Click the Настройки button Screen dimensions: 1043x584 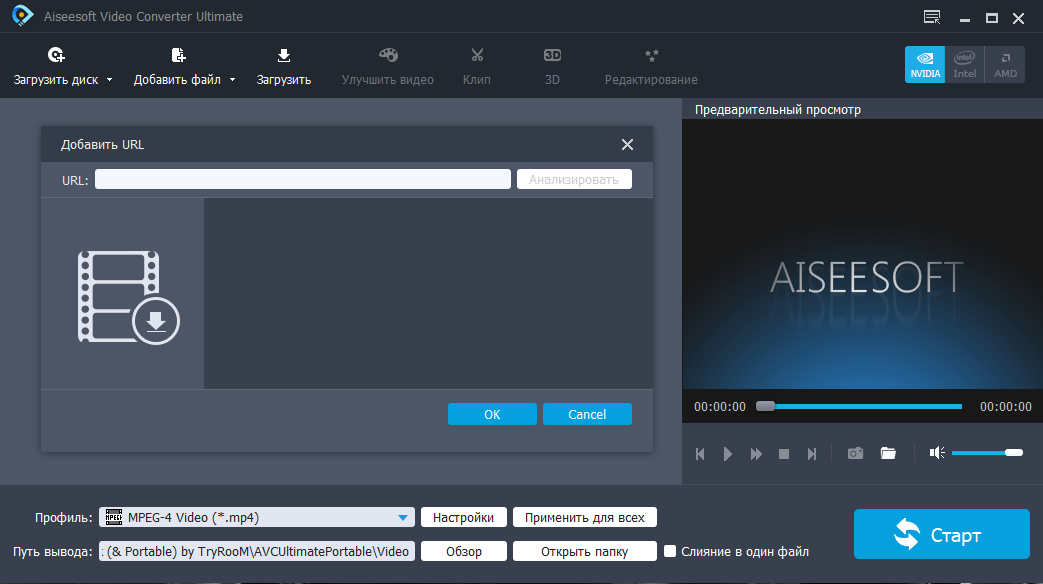point(464,517)
